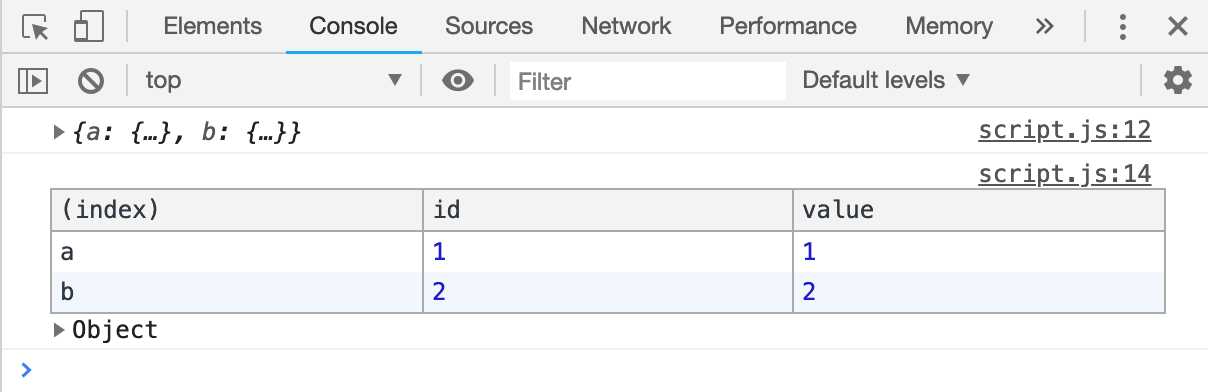
Task: Toggle the device toolbar icon
Action: click(89, 27)
